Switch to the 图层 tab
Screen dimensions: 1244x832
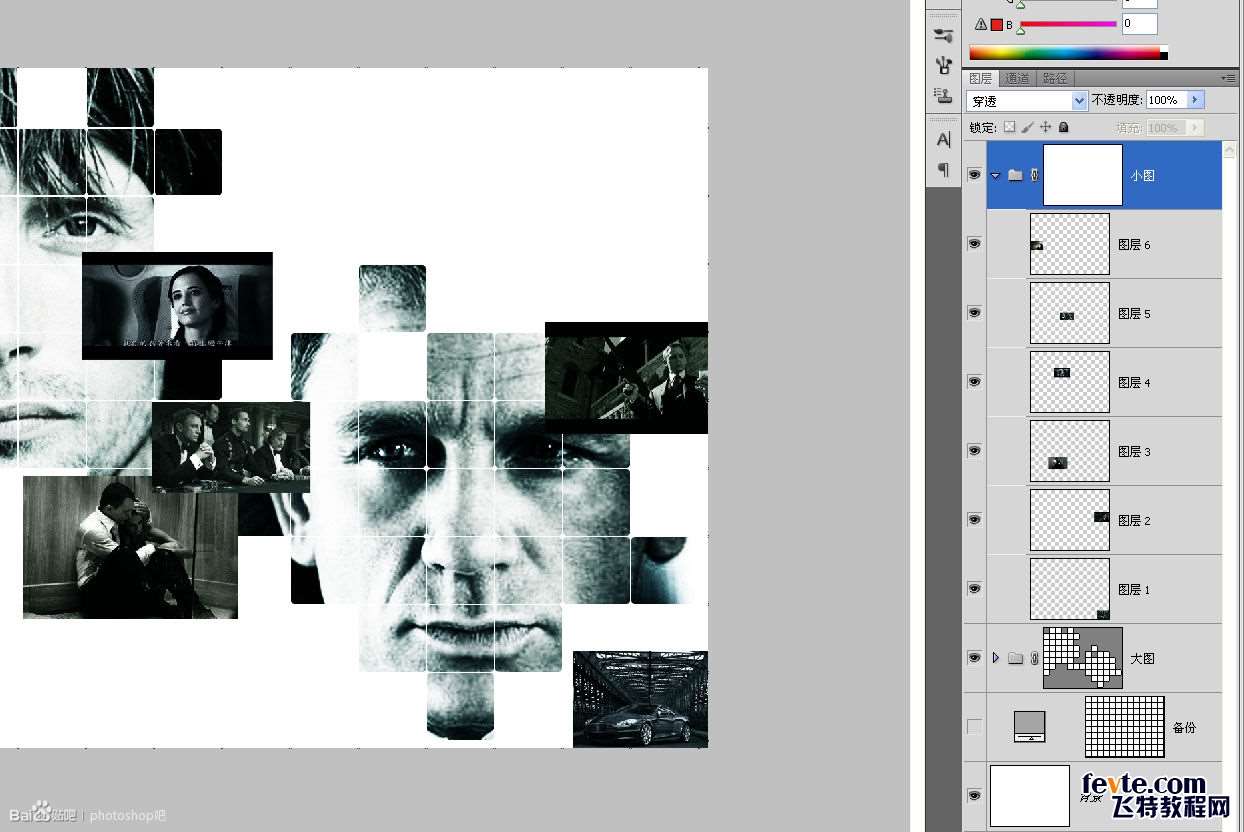981,78
